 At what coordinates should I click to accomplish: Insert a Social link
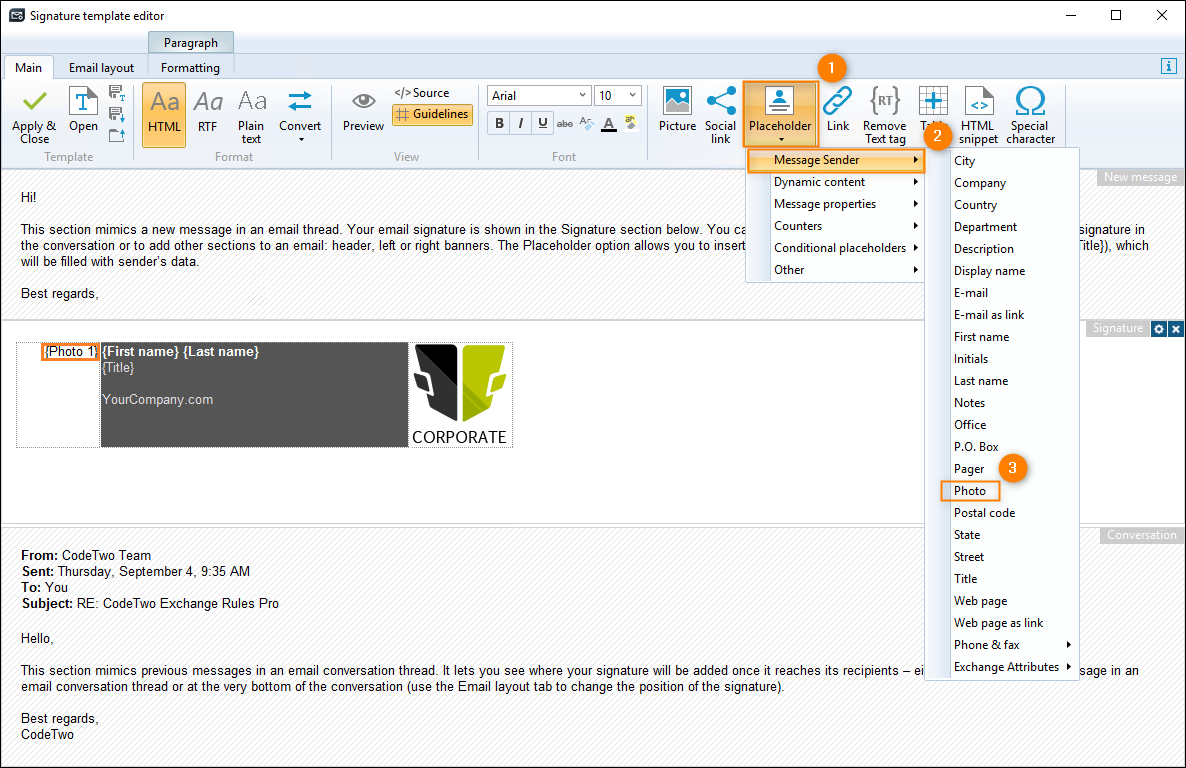[720, 115]
